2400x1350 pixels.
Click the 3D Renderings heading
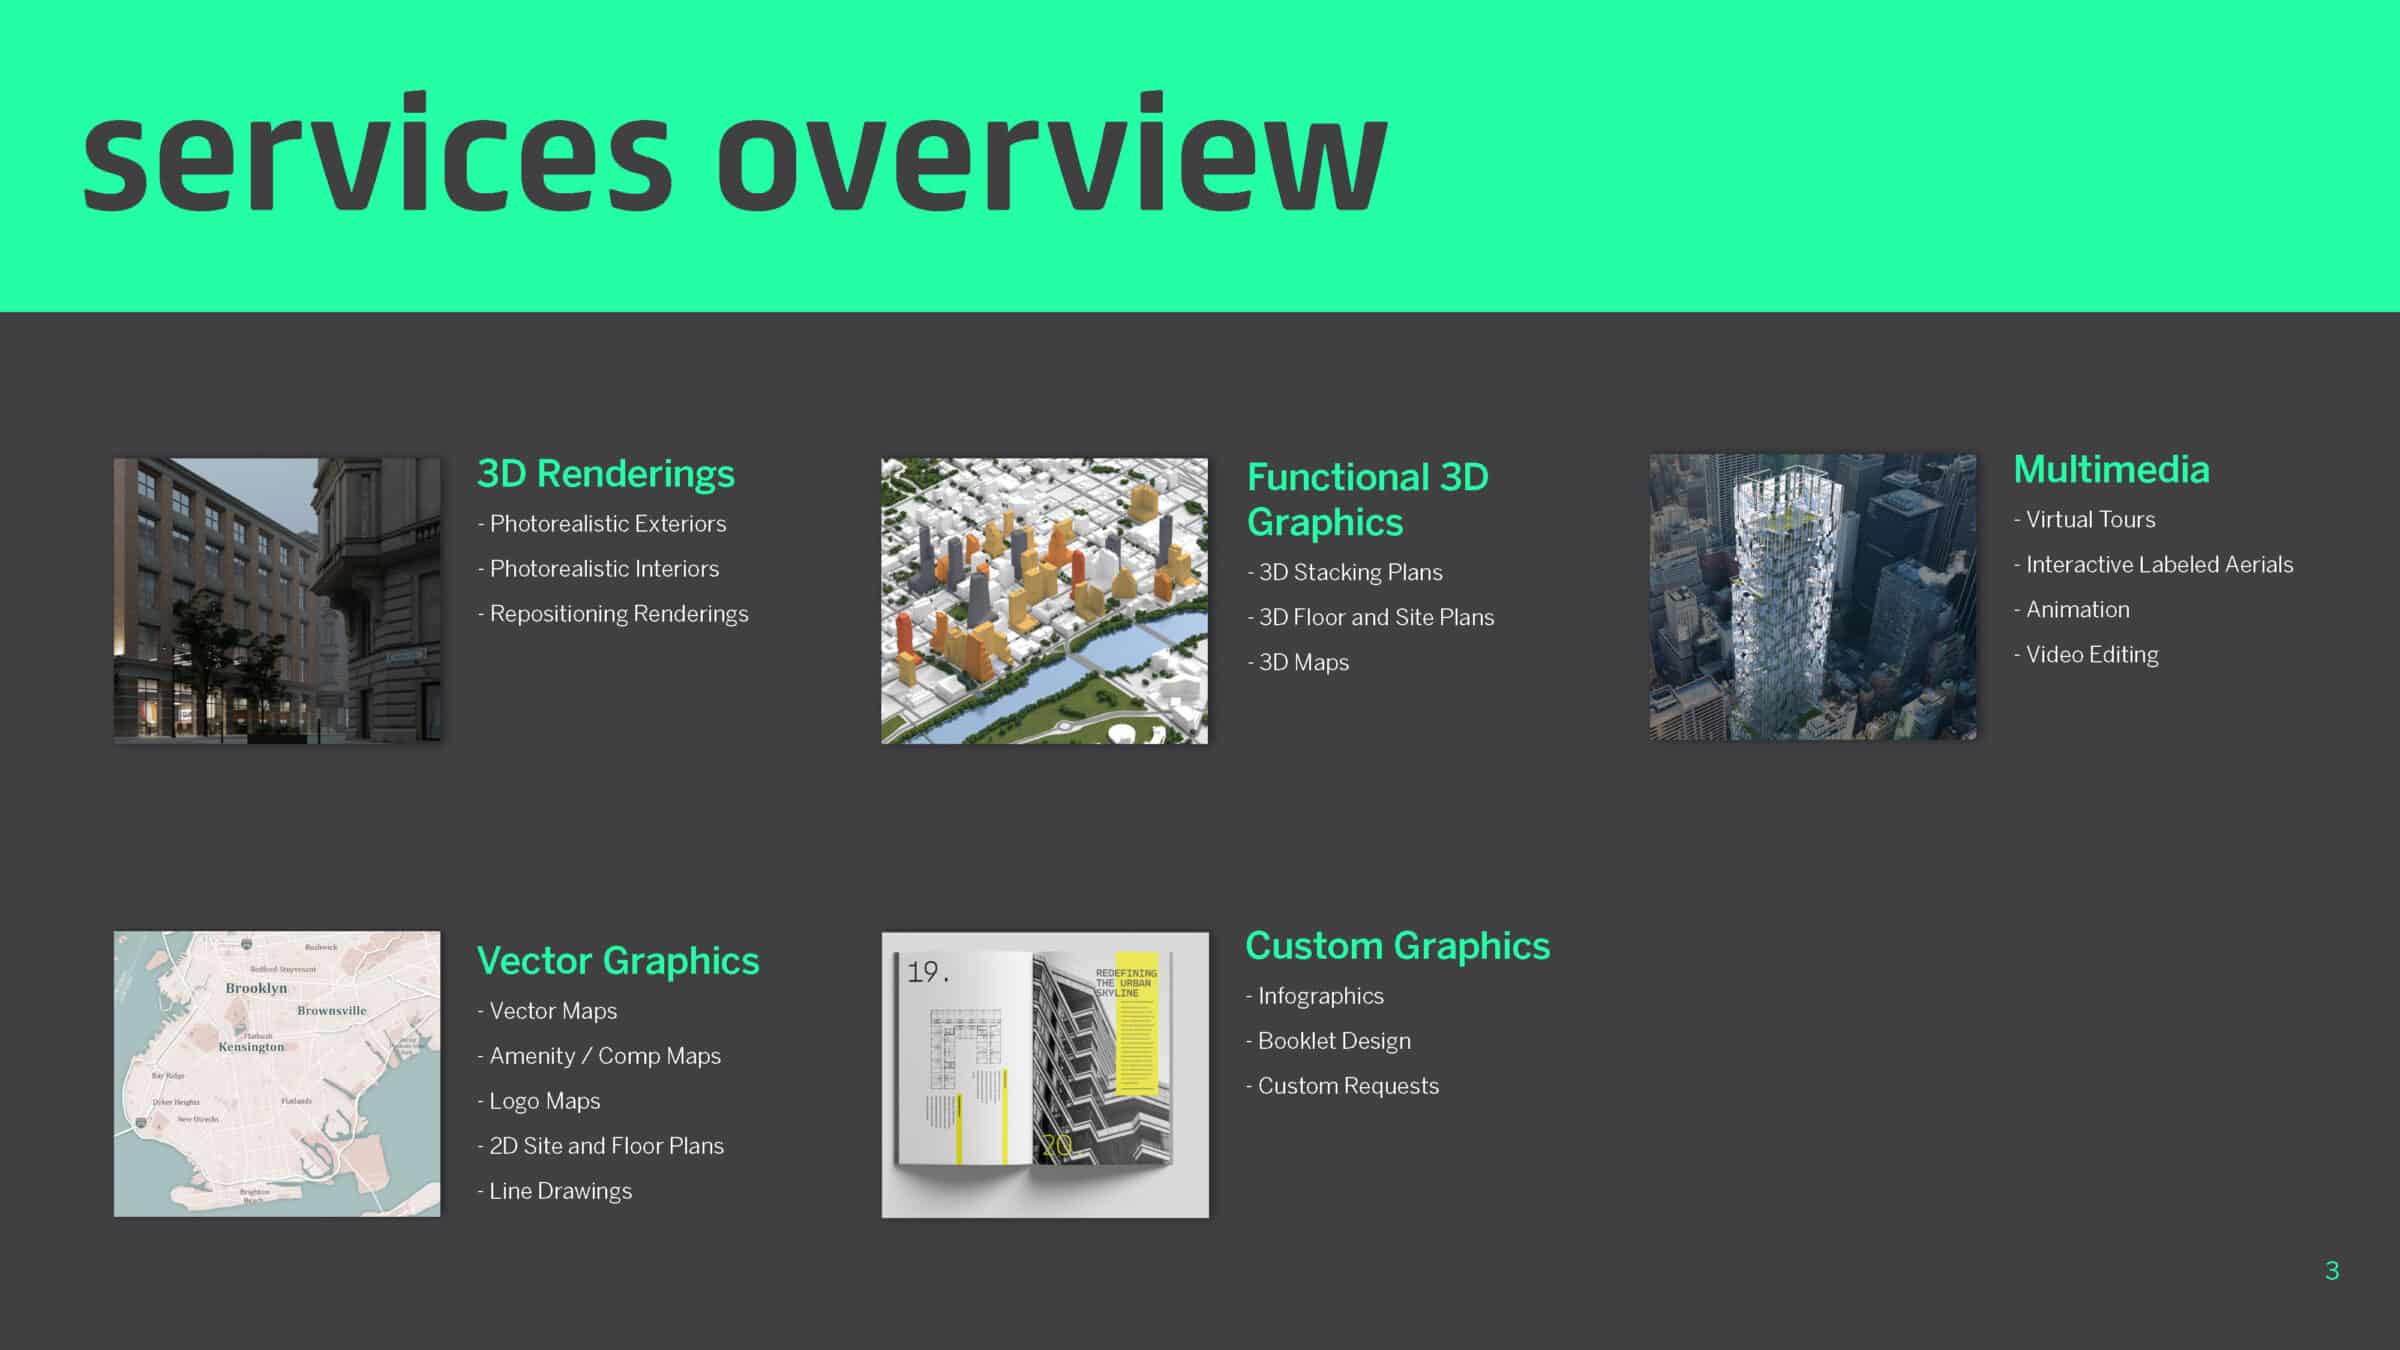point(605,474)
